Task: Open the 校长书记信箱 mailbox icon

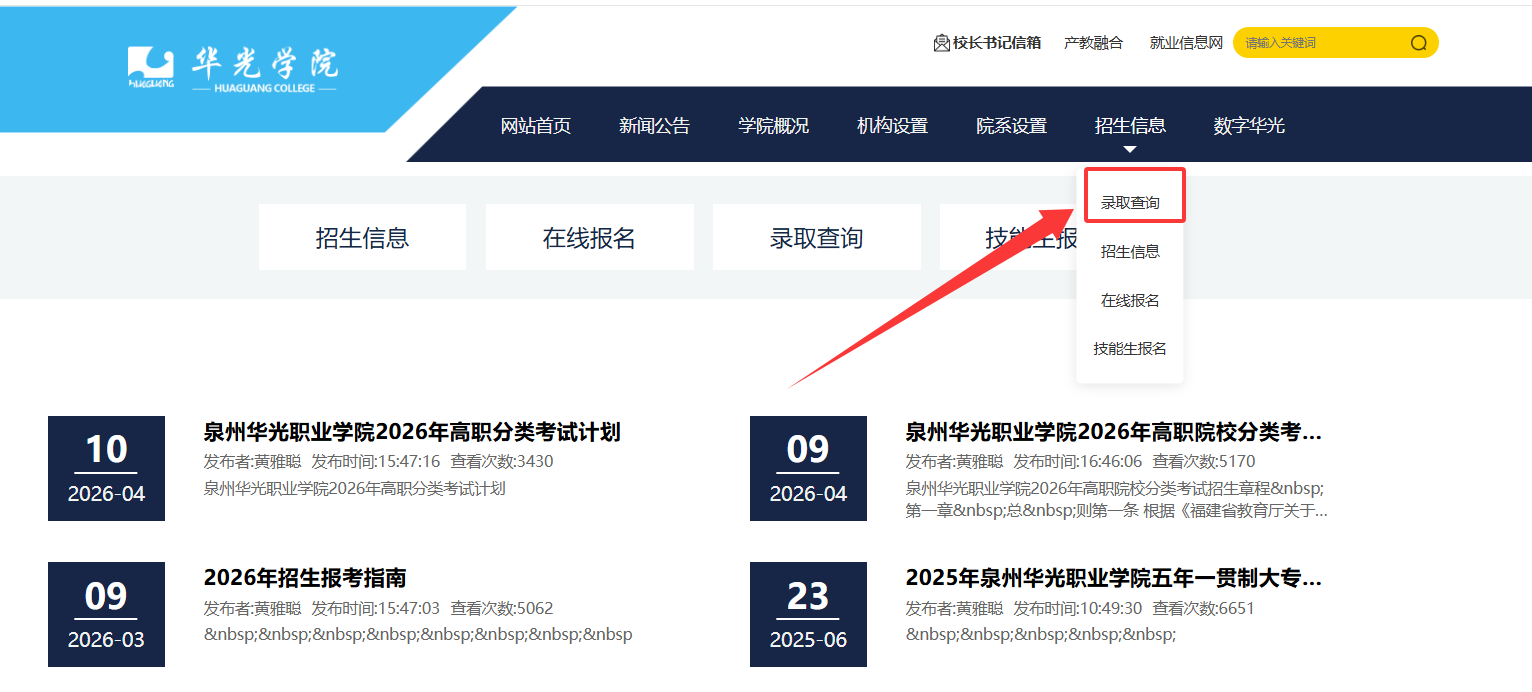Action: [941, 43]
